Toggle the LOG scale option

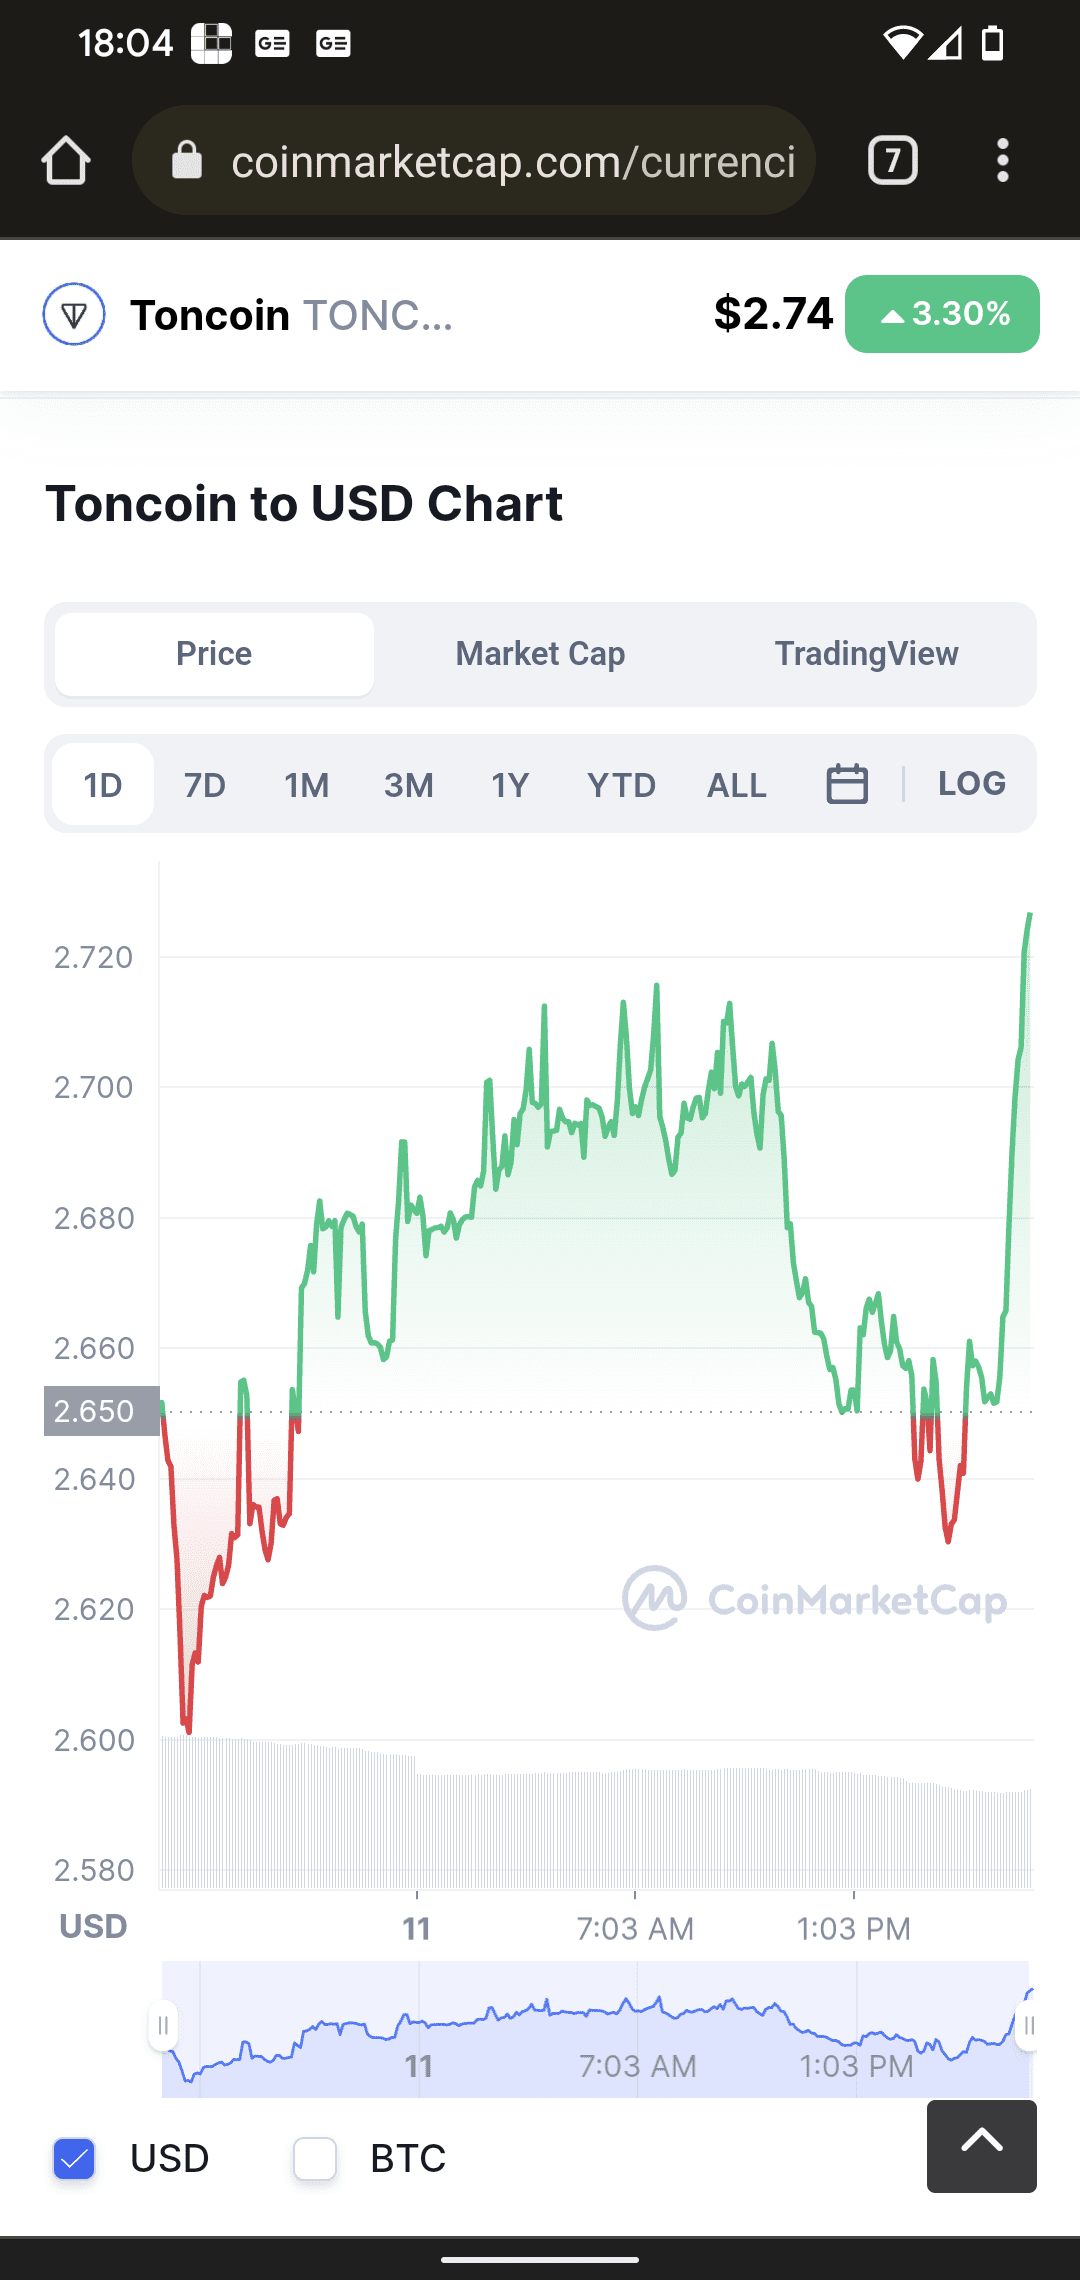tap(971, 784)
